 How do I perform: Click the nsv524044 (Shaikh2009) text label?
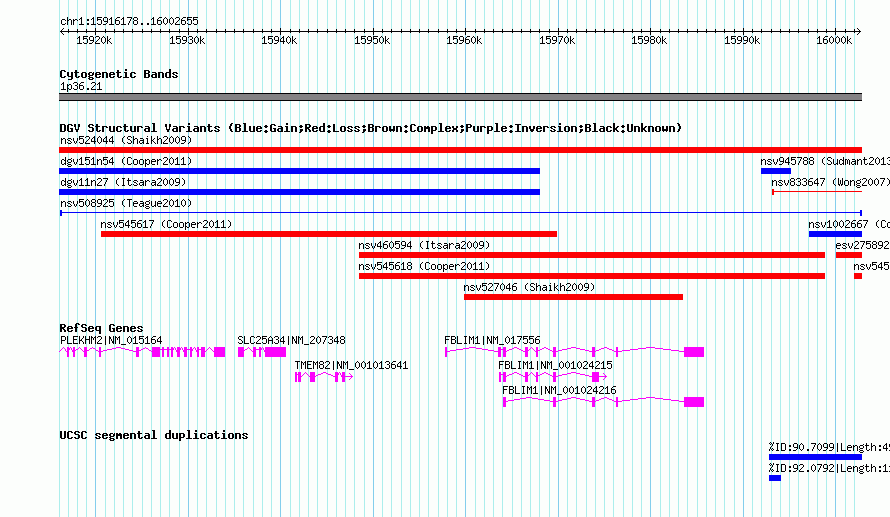coord(126,140)
